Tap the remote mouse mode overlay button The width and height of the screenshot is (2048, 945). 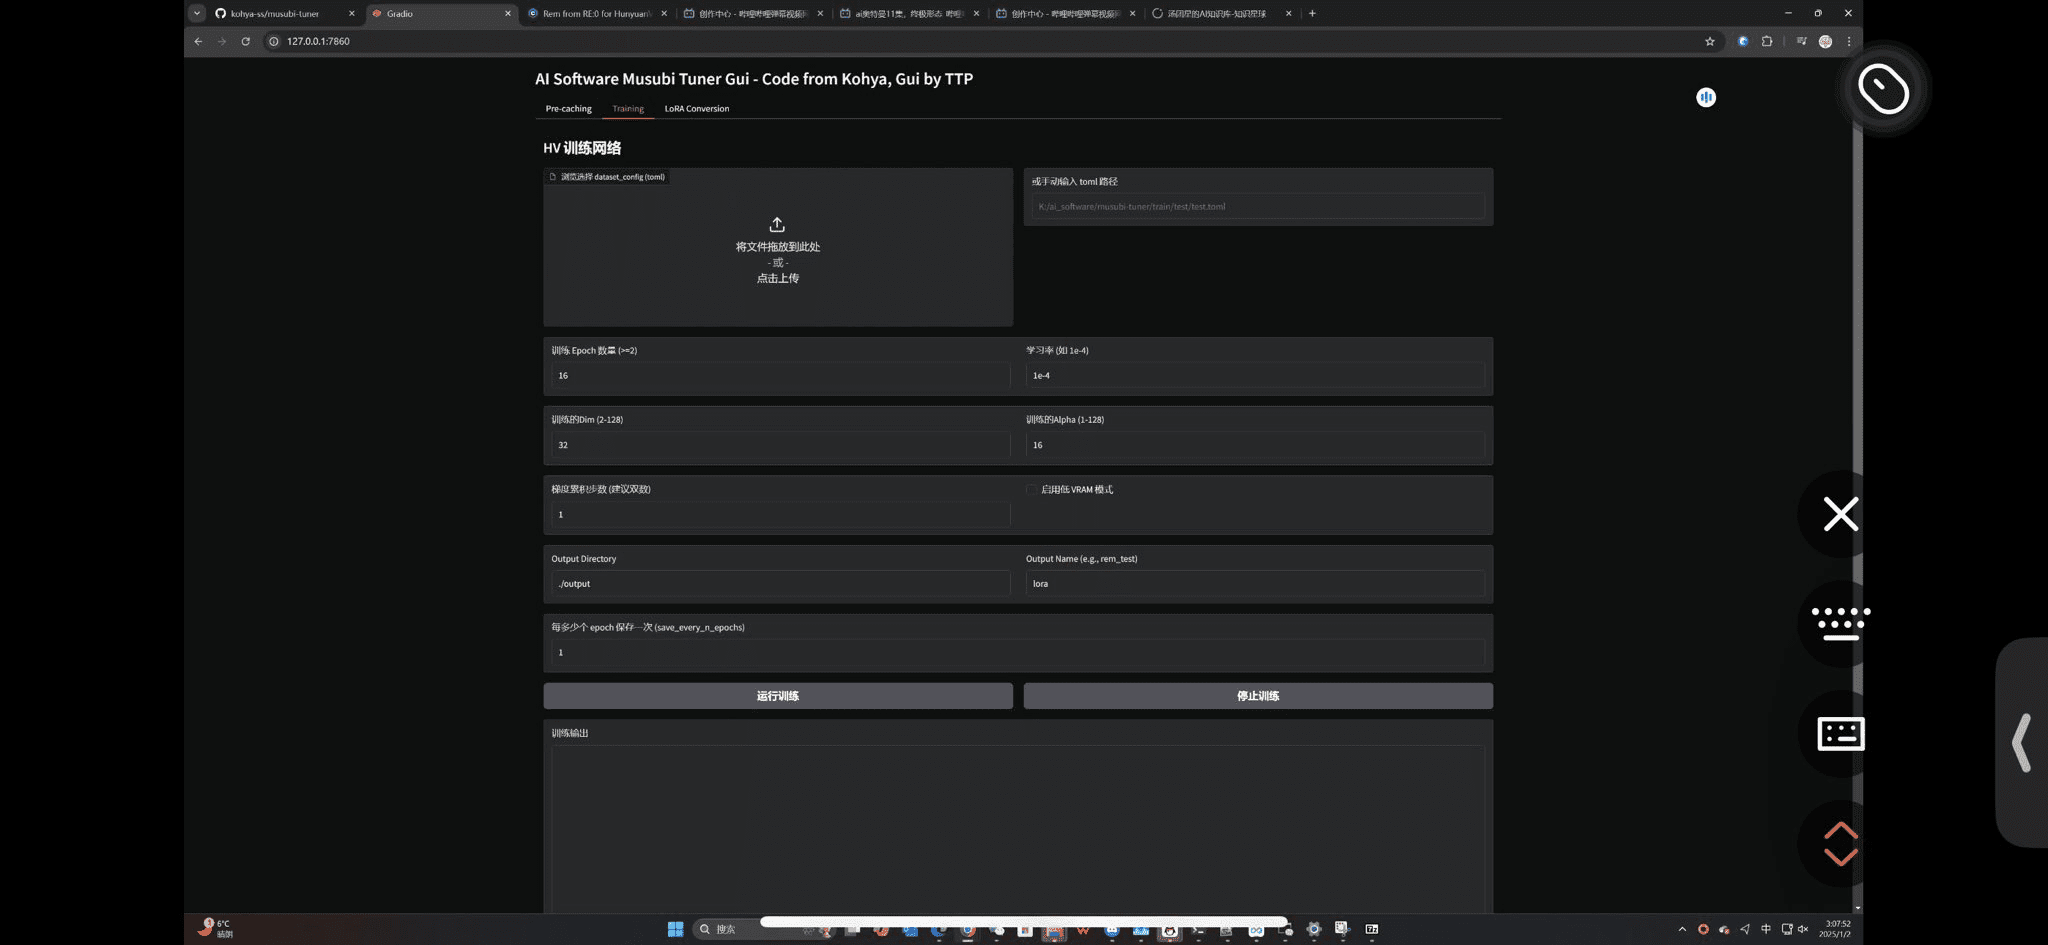pyautogui.click(x=1884, y=90)
